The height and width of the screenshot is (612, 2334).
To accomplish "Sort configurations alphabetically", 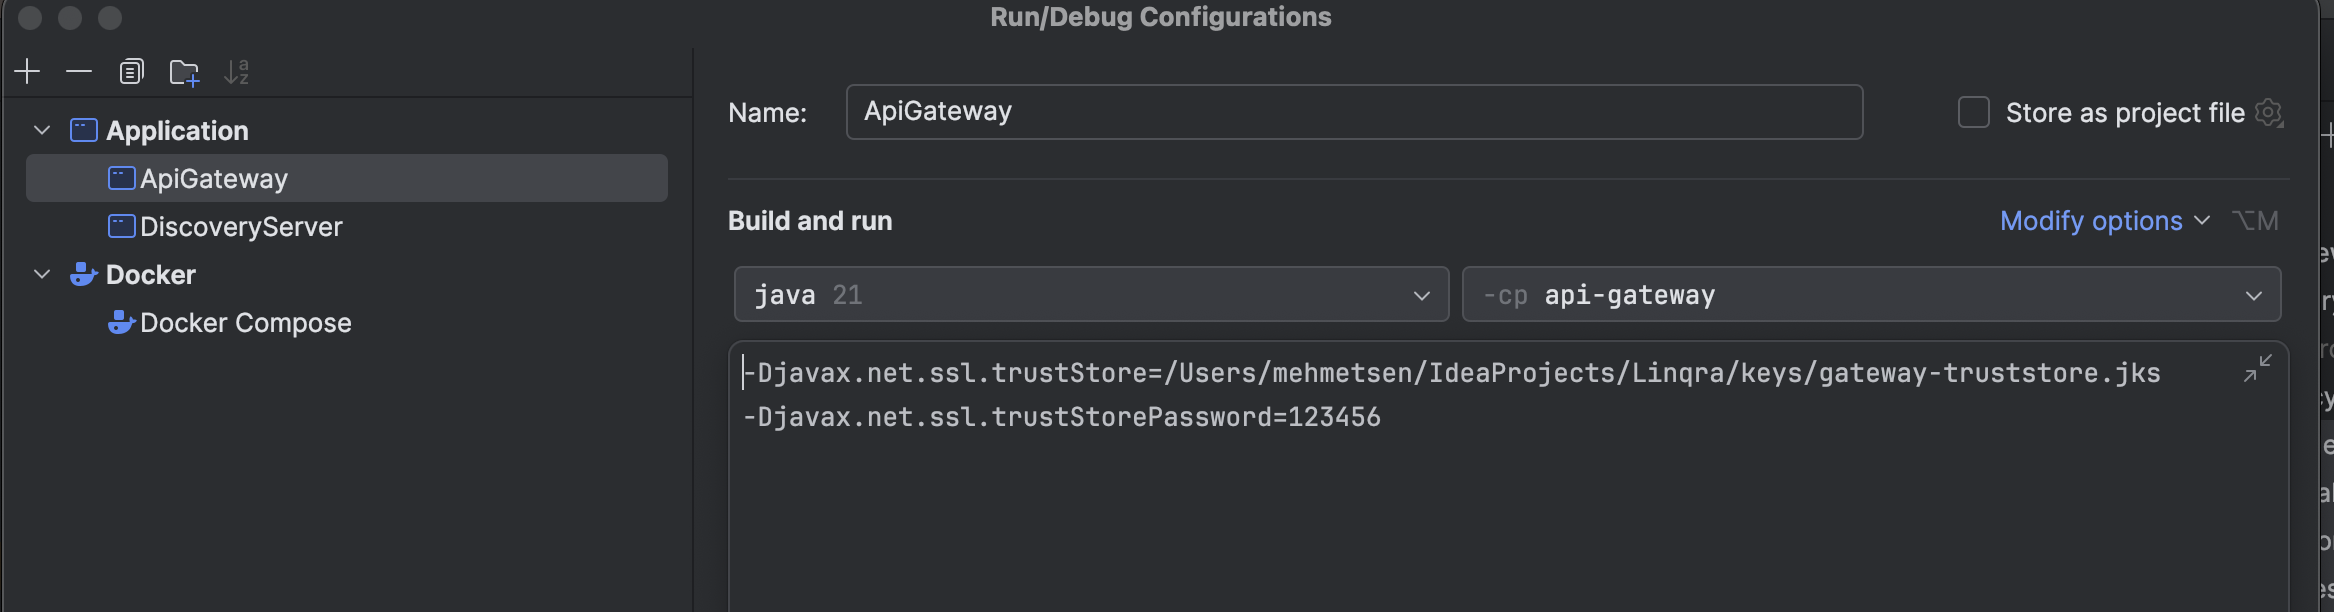I will [x=236, y=72].
